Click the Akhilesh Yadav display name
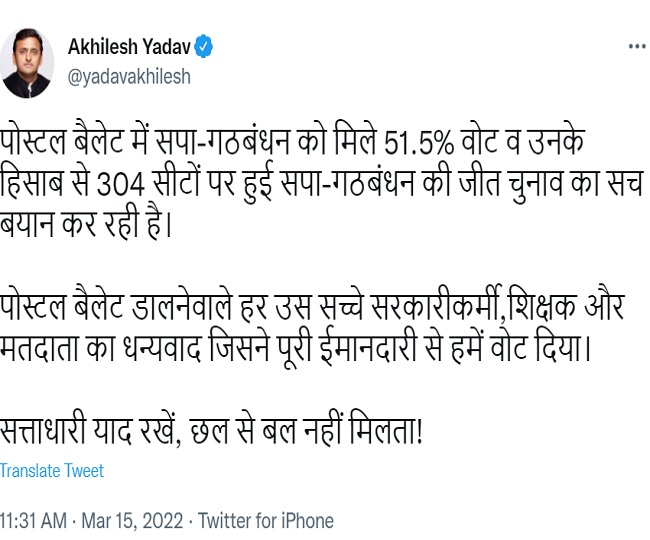Image resolution: width=650 pixels, height=540 pixels. pos(129,46)
